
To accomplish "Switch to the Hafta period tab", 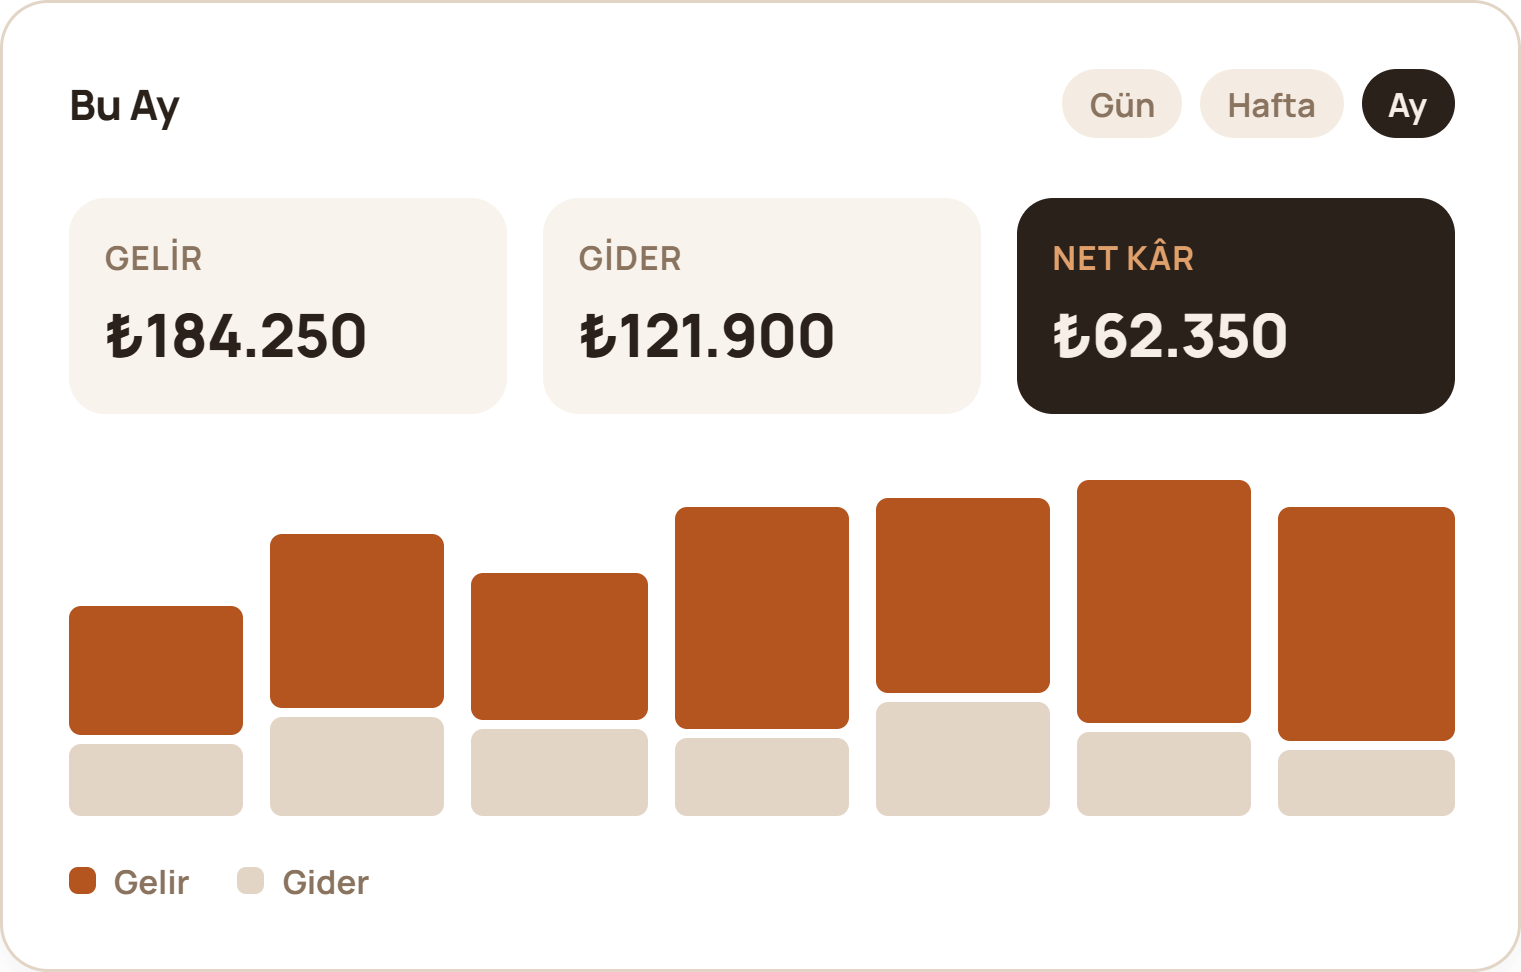I will [1271, 104].
